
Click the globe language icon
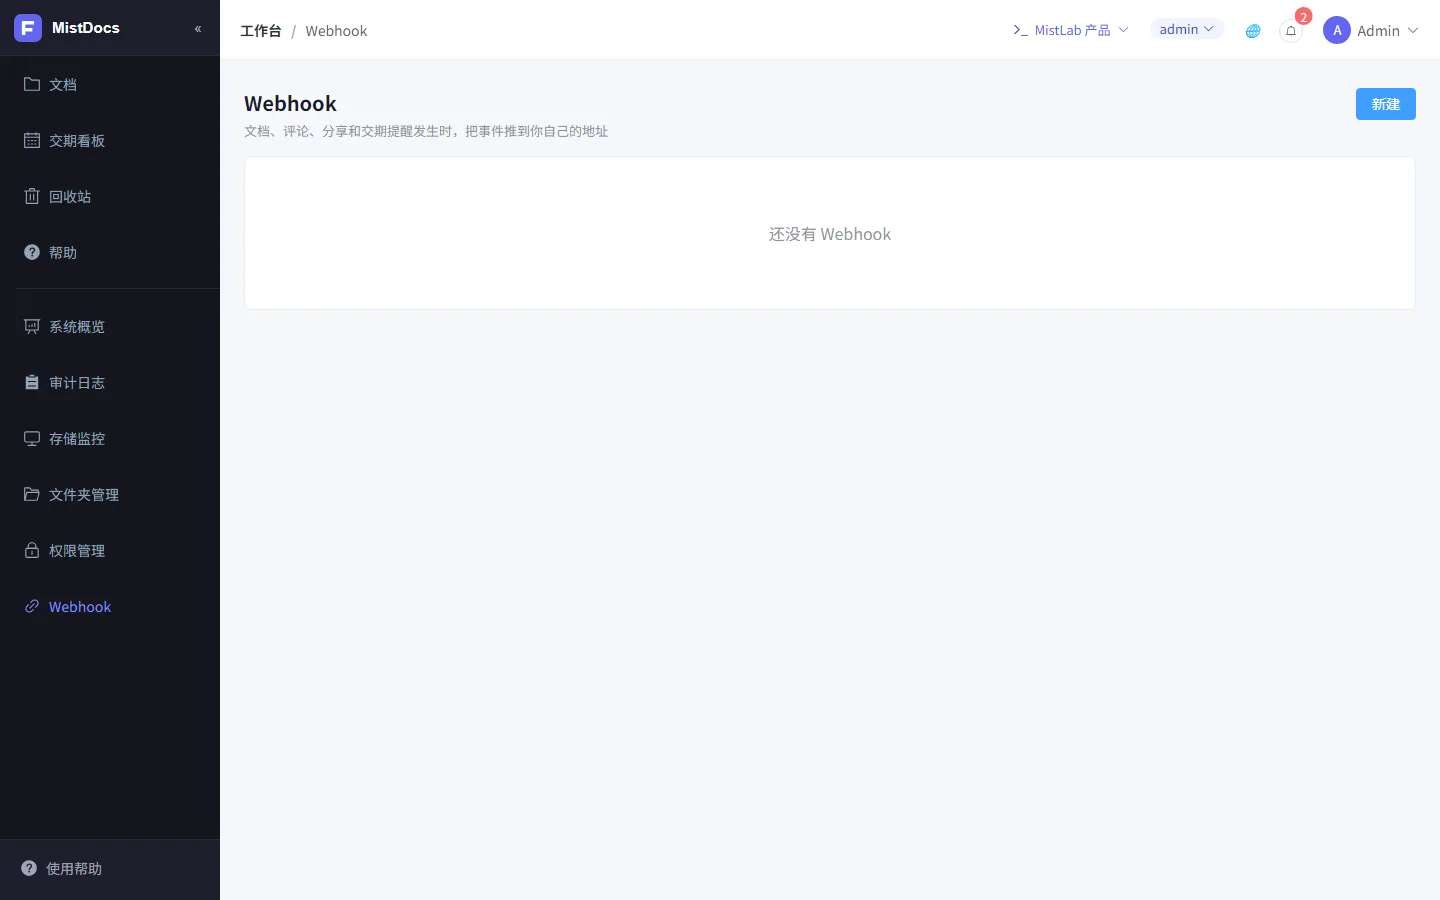coord(1253,31)
